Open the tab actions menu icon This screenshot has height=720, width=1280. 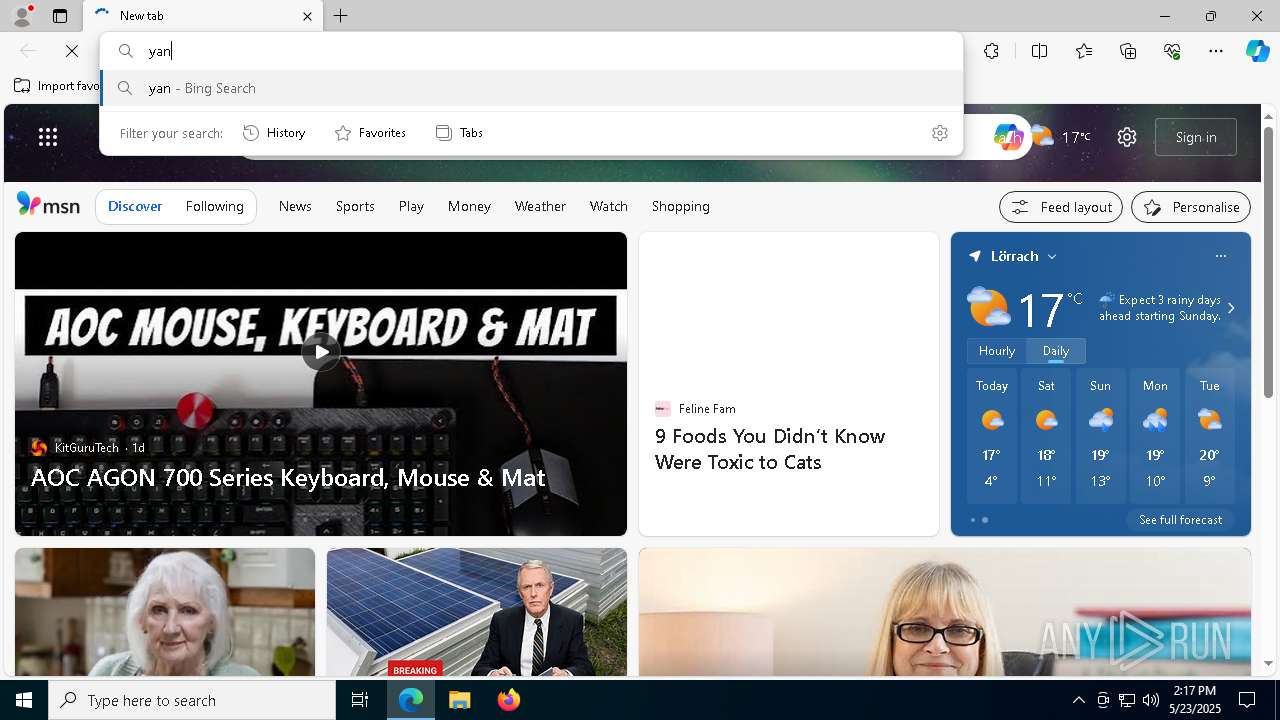click(60, 16)
